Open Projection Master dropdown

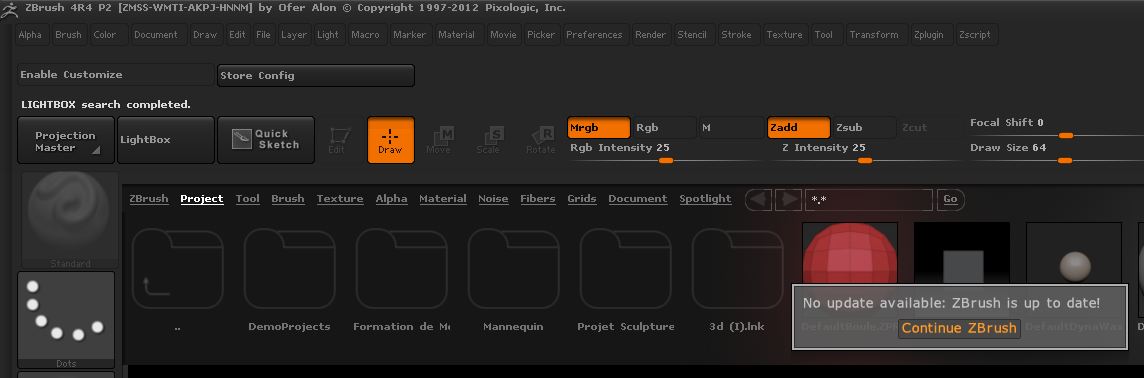(66, 140)
